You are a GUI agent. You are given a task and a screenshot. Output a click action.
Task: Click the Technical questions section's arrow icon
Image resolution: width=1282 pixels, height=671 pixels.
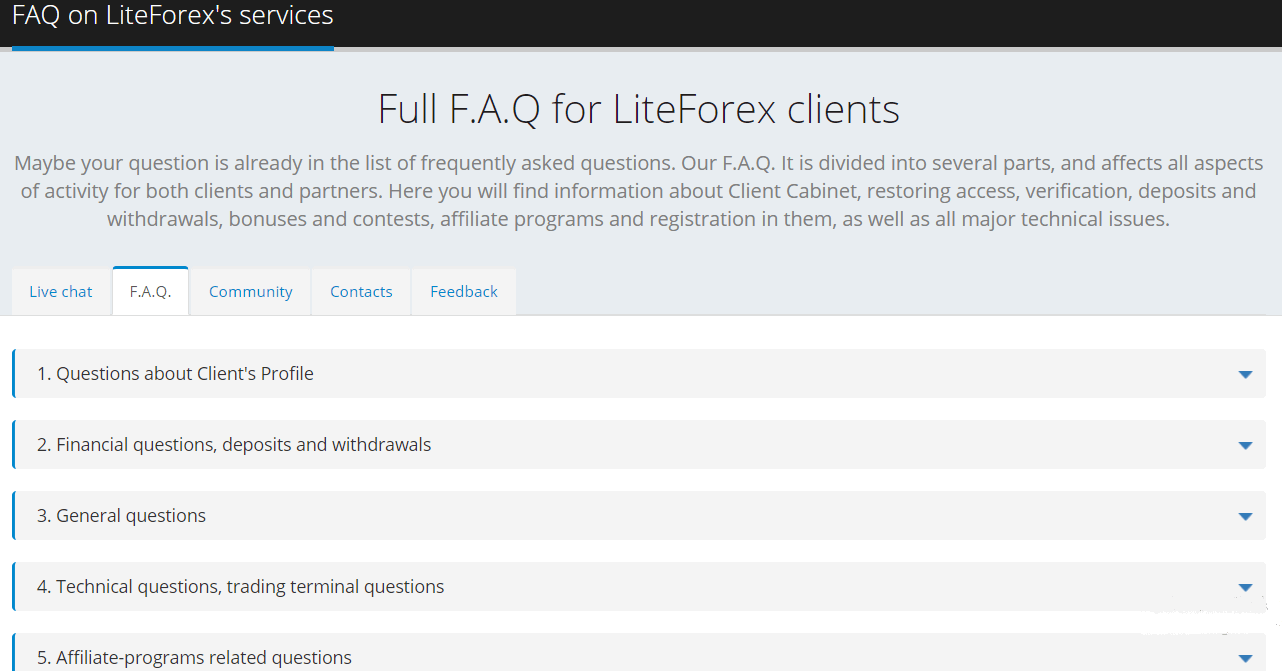[x=1245, y=587]
